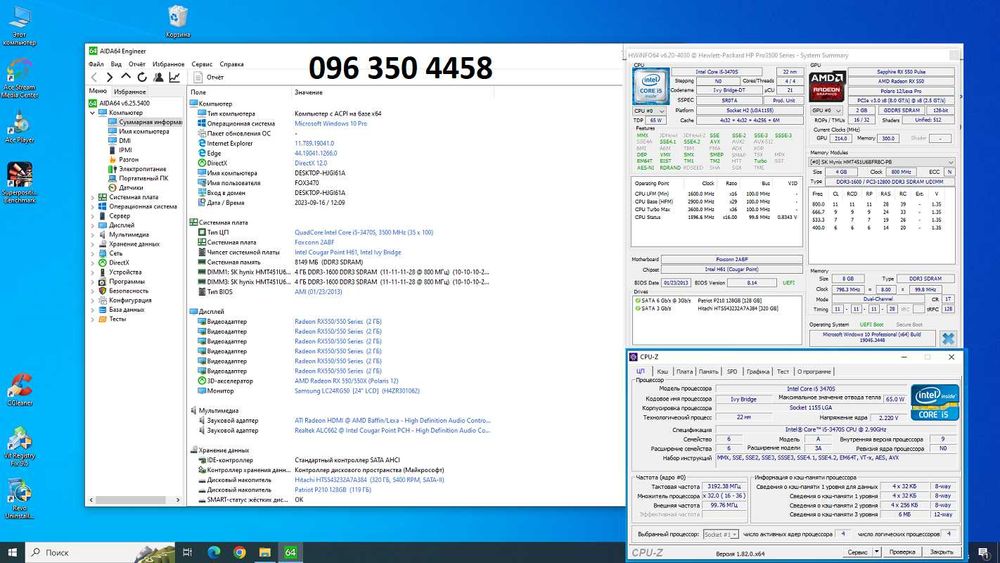The width and height of the screenshot is (1000, 563).
Task: Expand the Дисплей tree node
Action: point(92,226)
